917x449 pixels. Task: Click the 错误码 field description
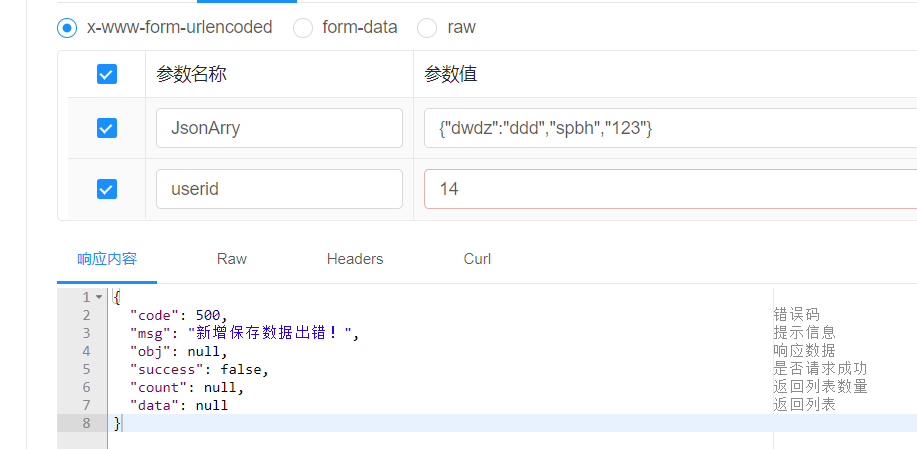pos(797,315)
